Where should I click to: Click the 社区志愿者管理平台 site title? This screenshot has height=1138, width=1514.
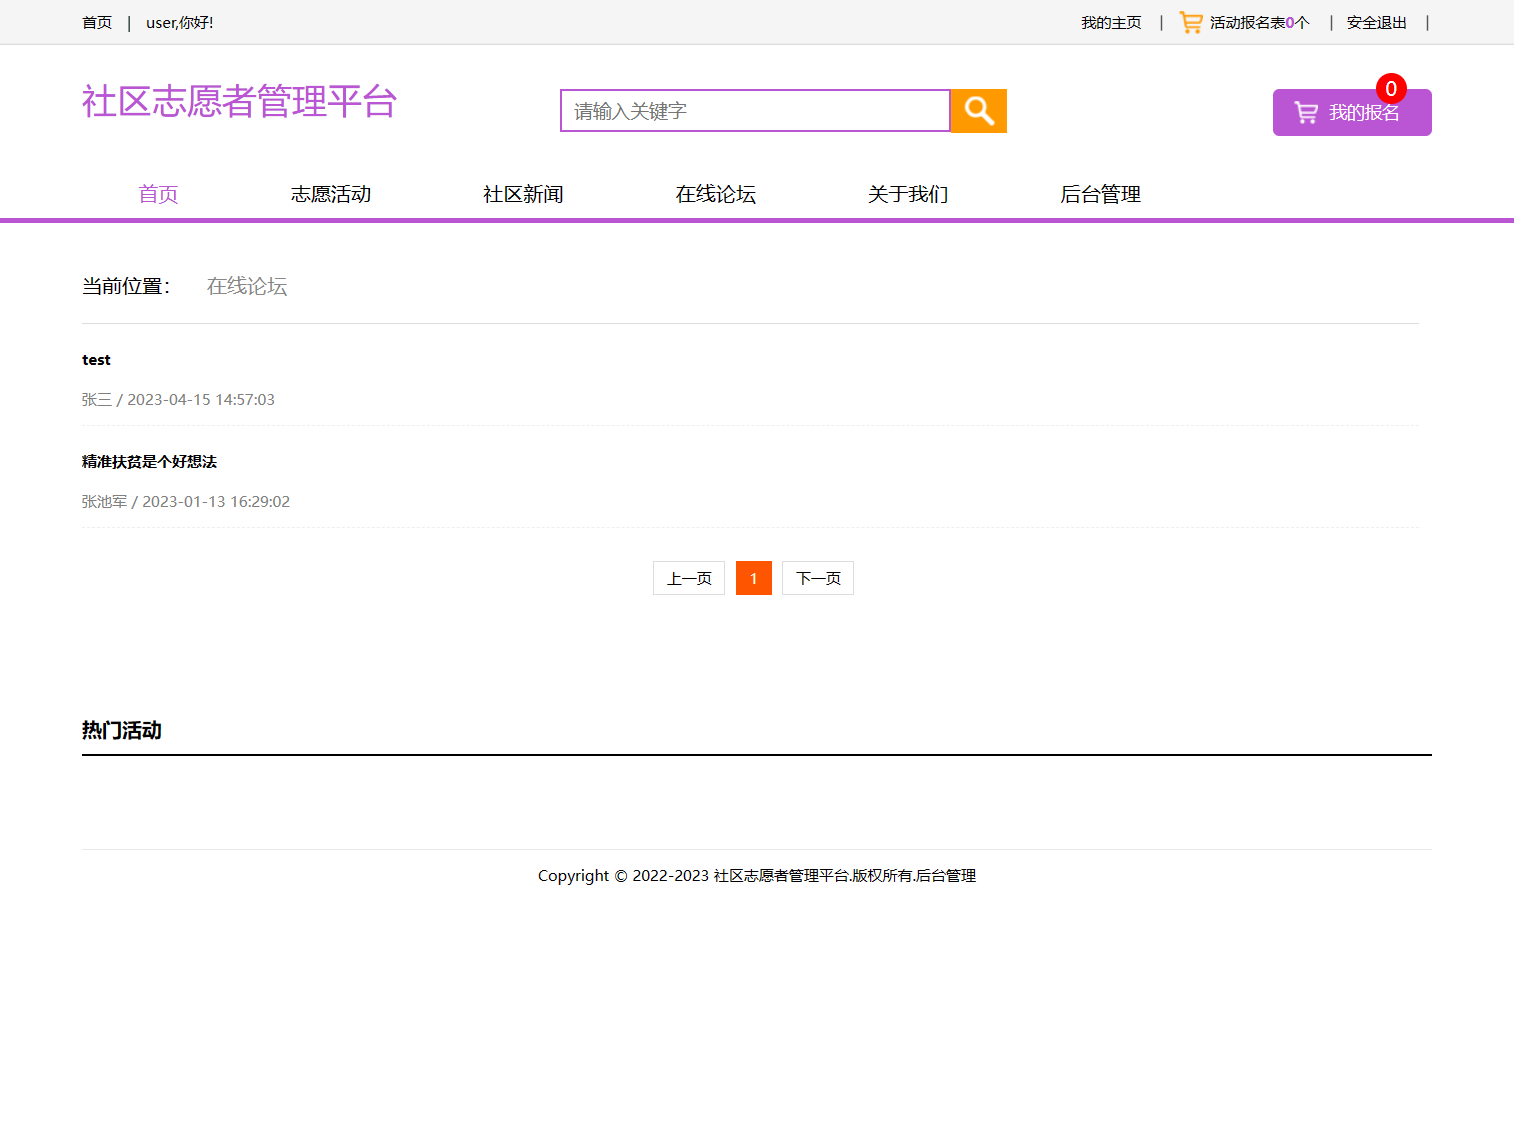pos(239,101)
